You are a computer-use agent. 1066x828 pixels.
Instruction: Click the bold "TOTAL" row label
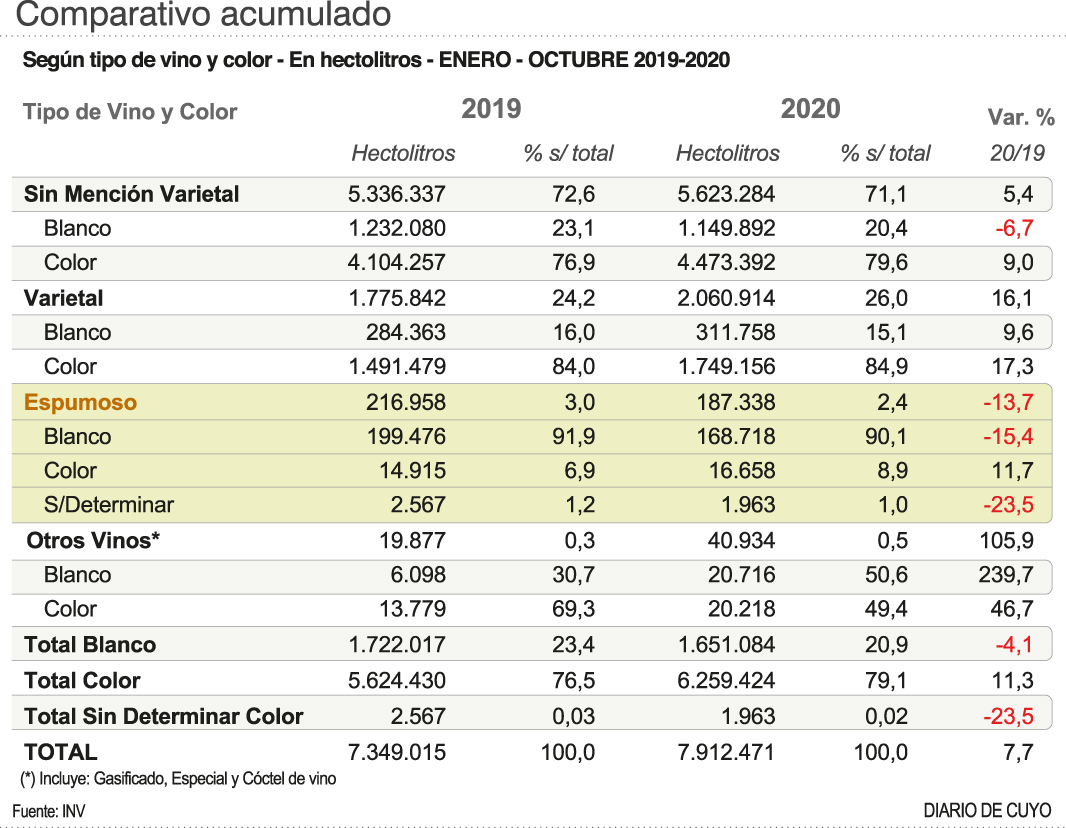[x=61, y=752]
